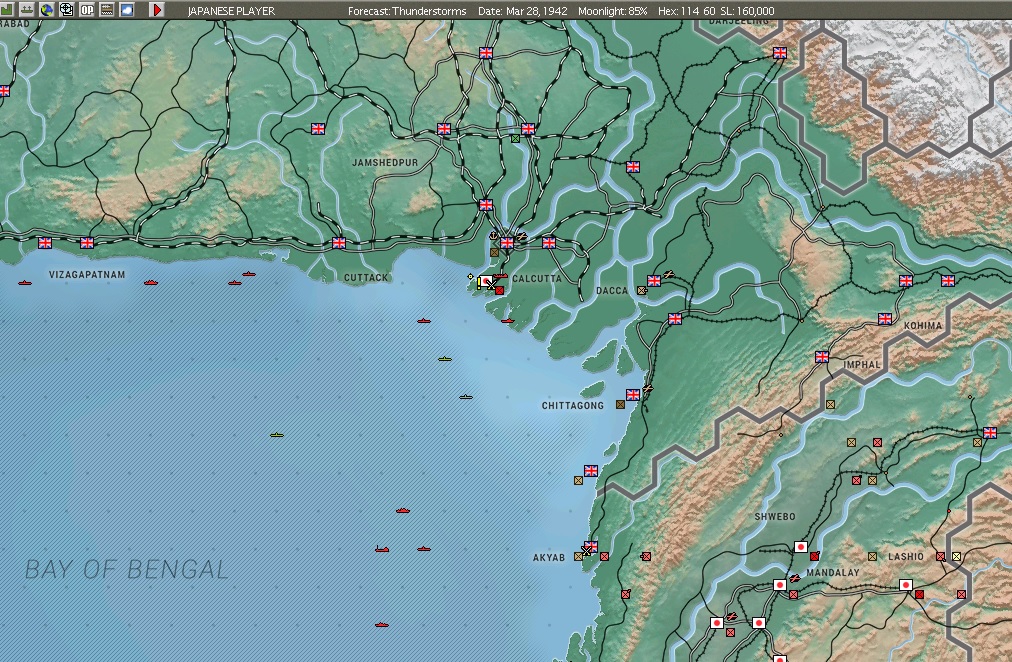Open the cloud weather icon in the toolbar

pos(126,10)
